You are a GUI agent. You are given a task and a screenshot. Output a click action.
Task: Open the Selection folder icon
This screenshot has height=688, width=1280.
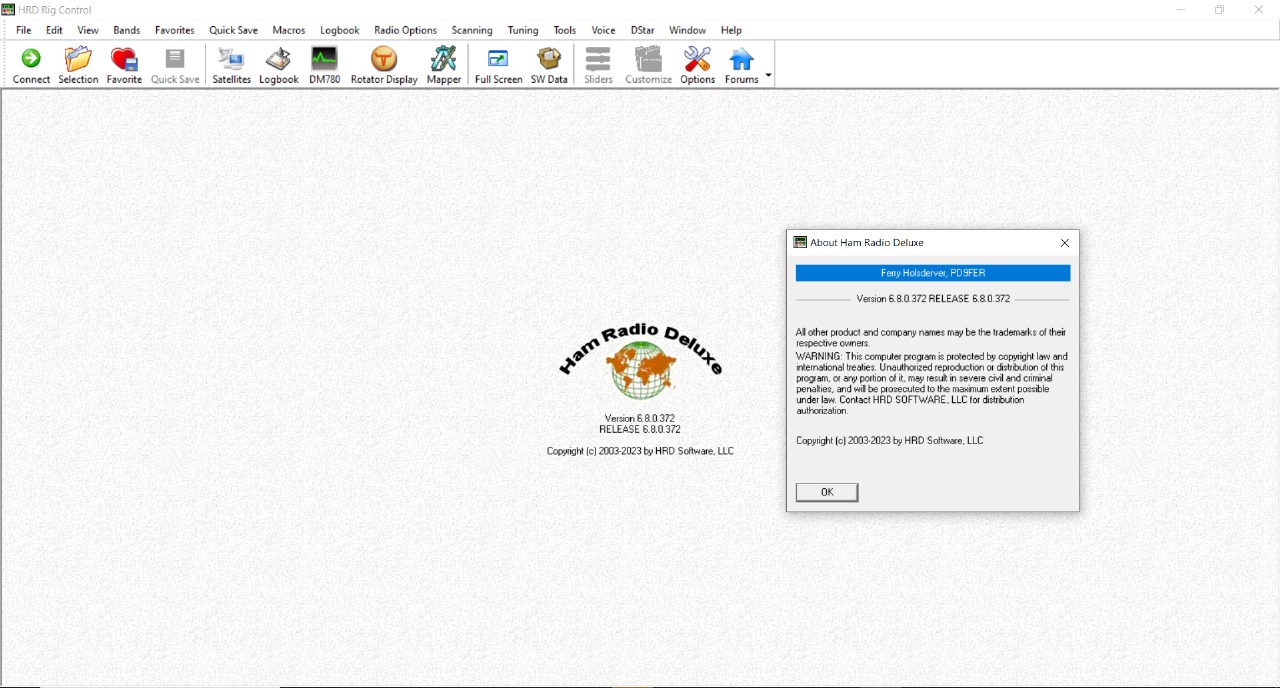78,65
